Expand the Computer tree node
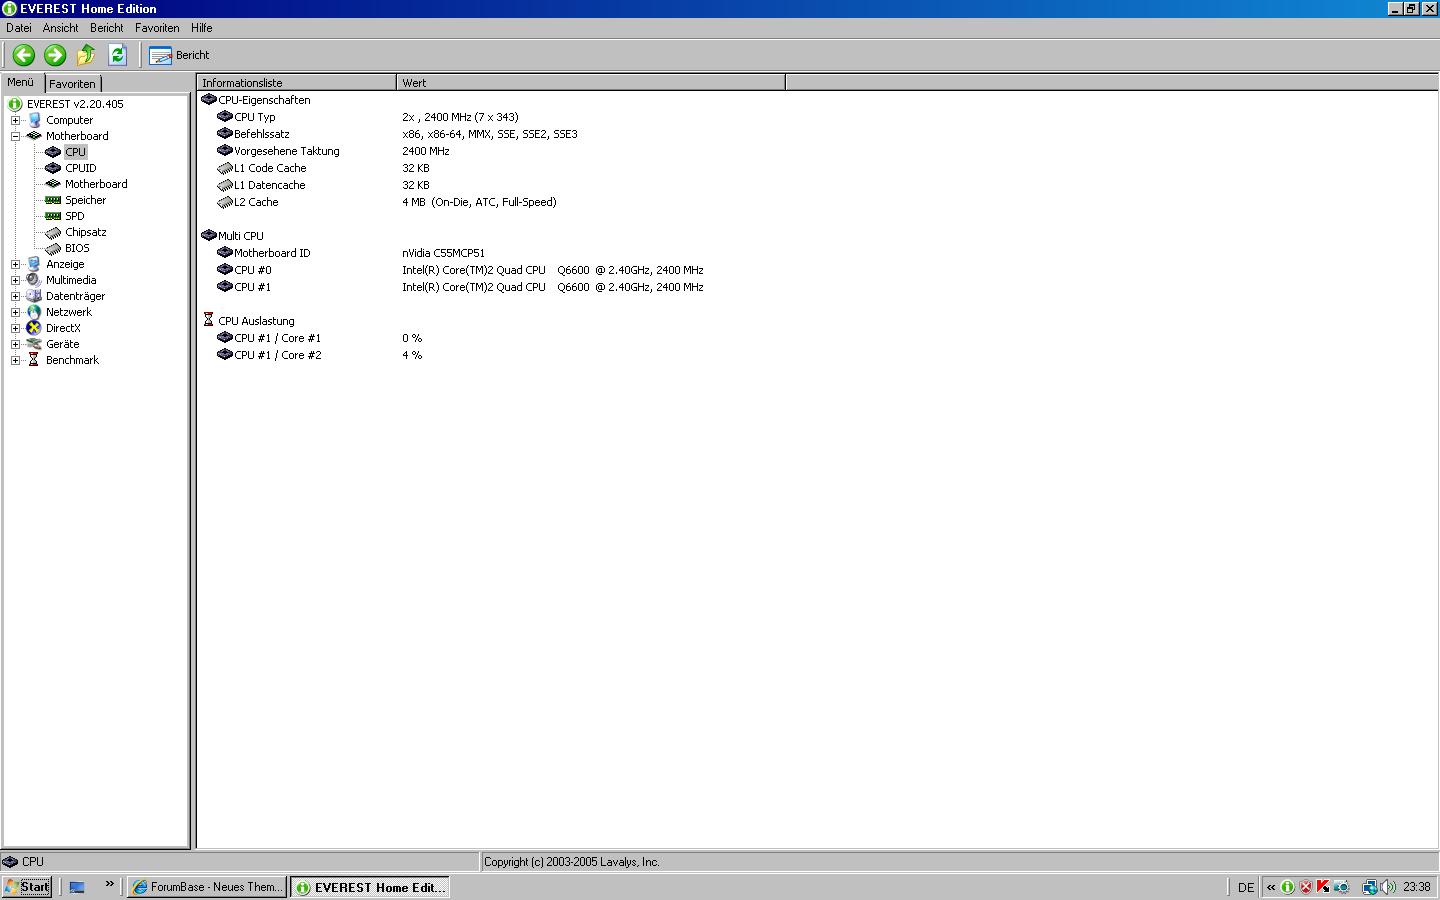This screenshot has height=900, width=1440. (x=15, y=120)
